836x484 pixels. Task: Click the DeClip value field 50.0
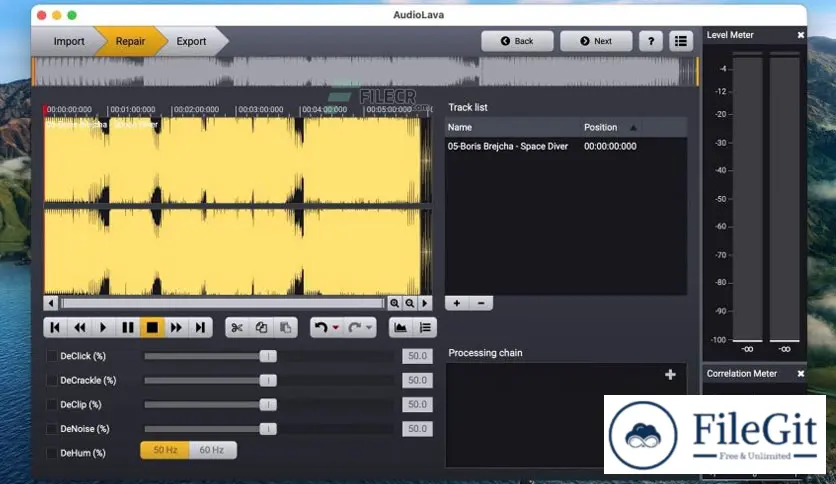[x=417, y=405]
